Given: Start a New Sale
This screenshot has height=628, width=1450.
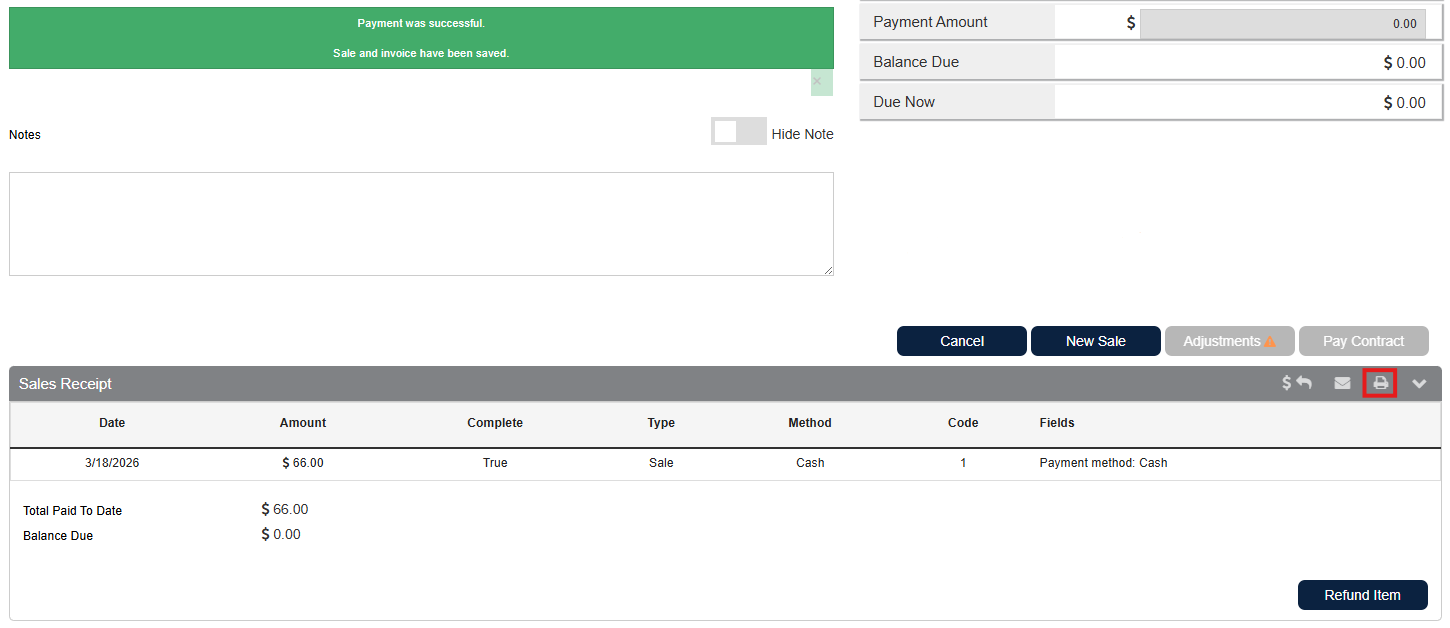Looking at the screenshot, I should [x=1095, y=341].
